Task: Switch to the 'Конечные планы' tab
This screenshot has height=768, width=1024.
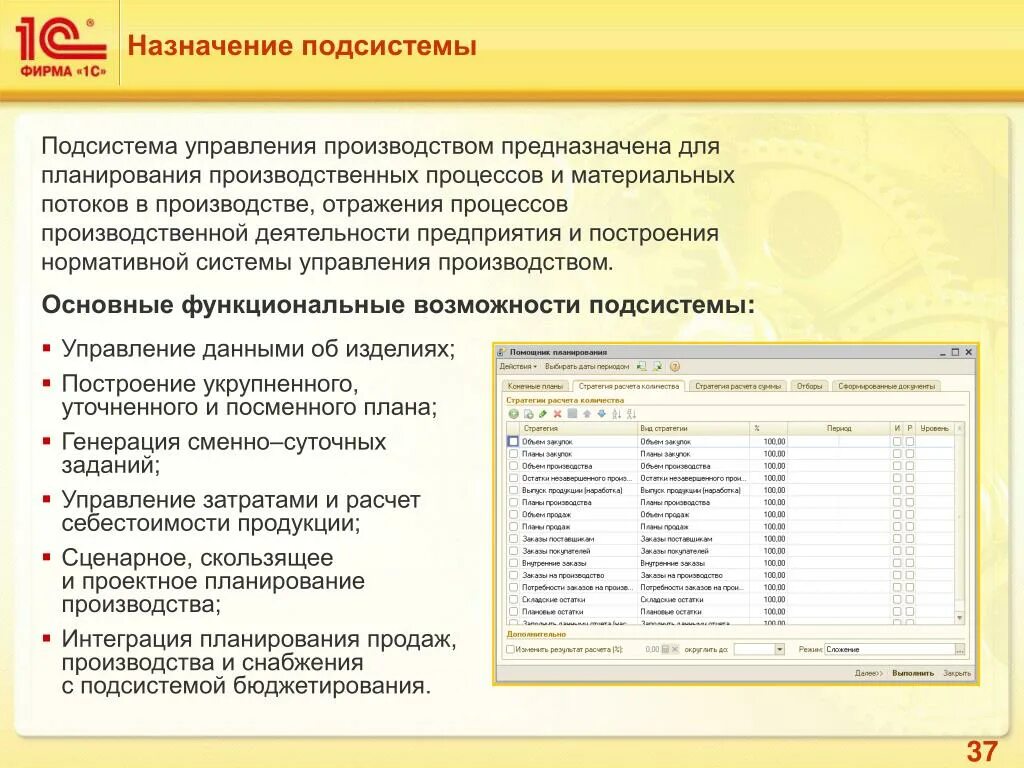Action: pos(535,387)
